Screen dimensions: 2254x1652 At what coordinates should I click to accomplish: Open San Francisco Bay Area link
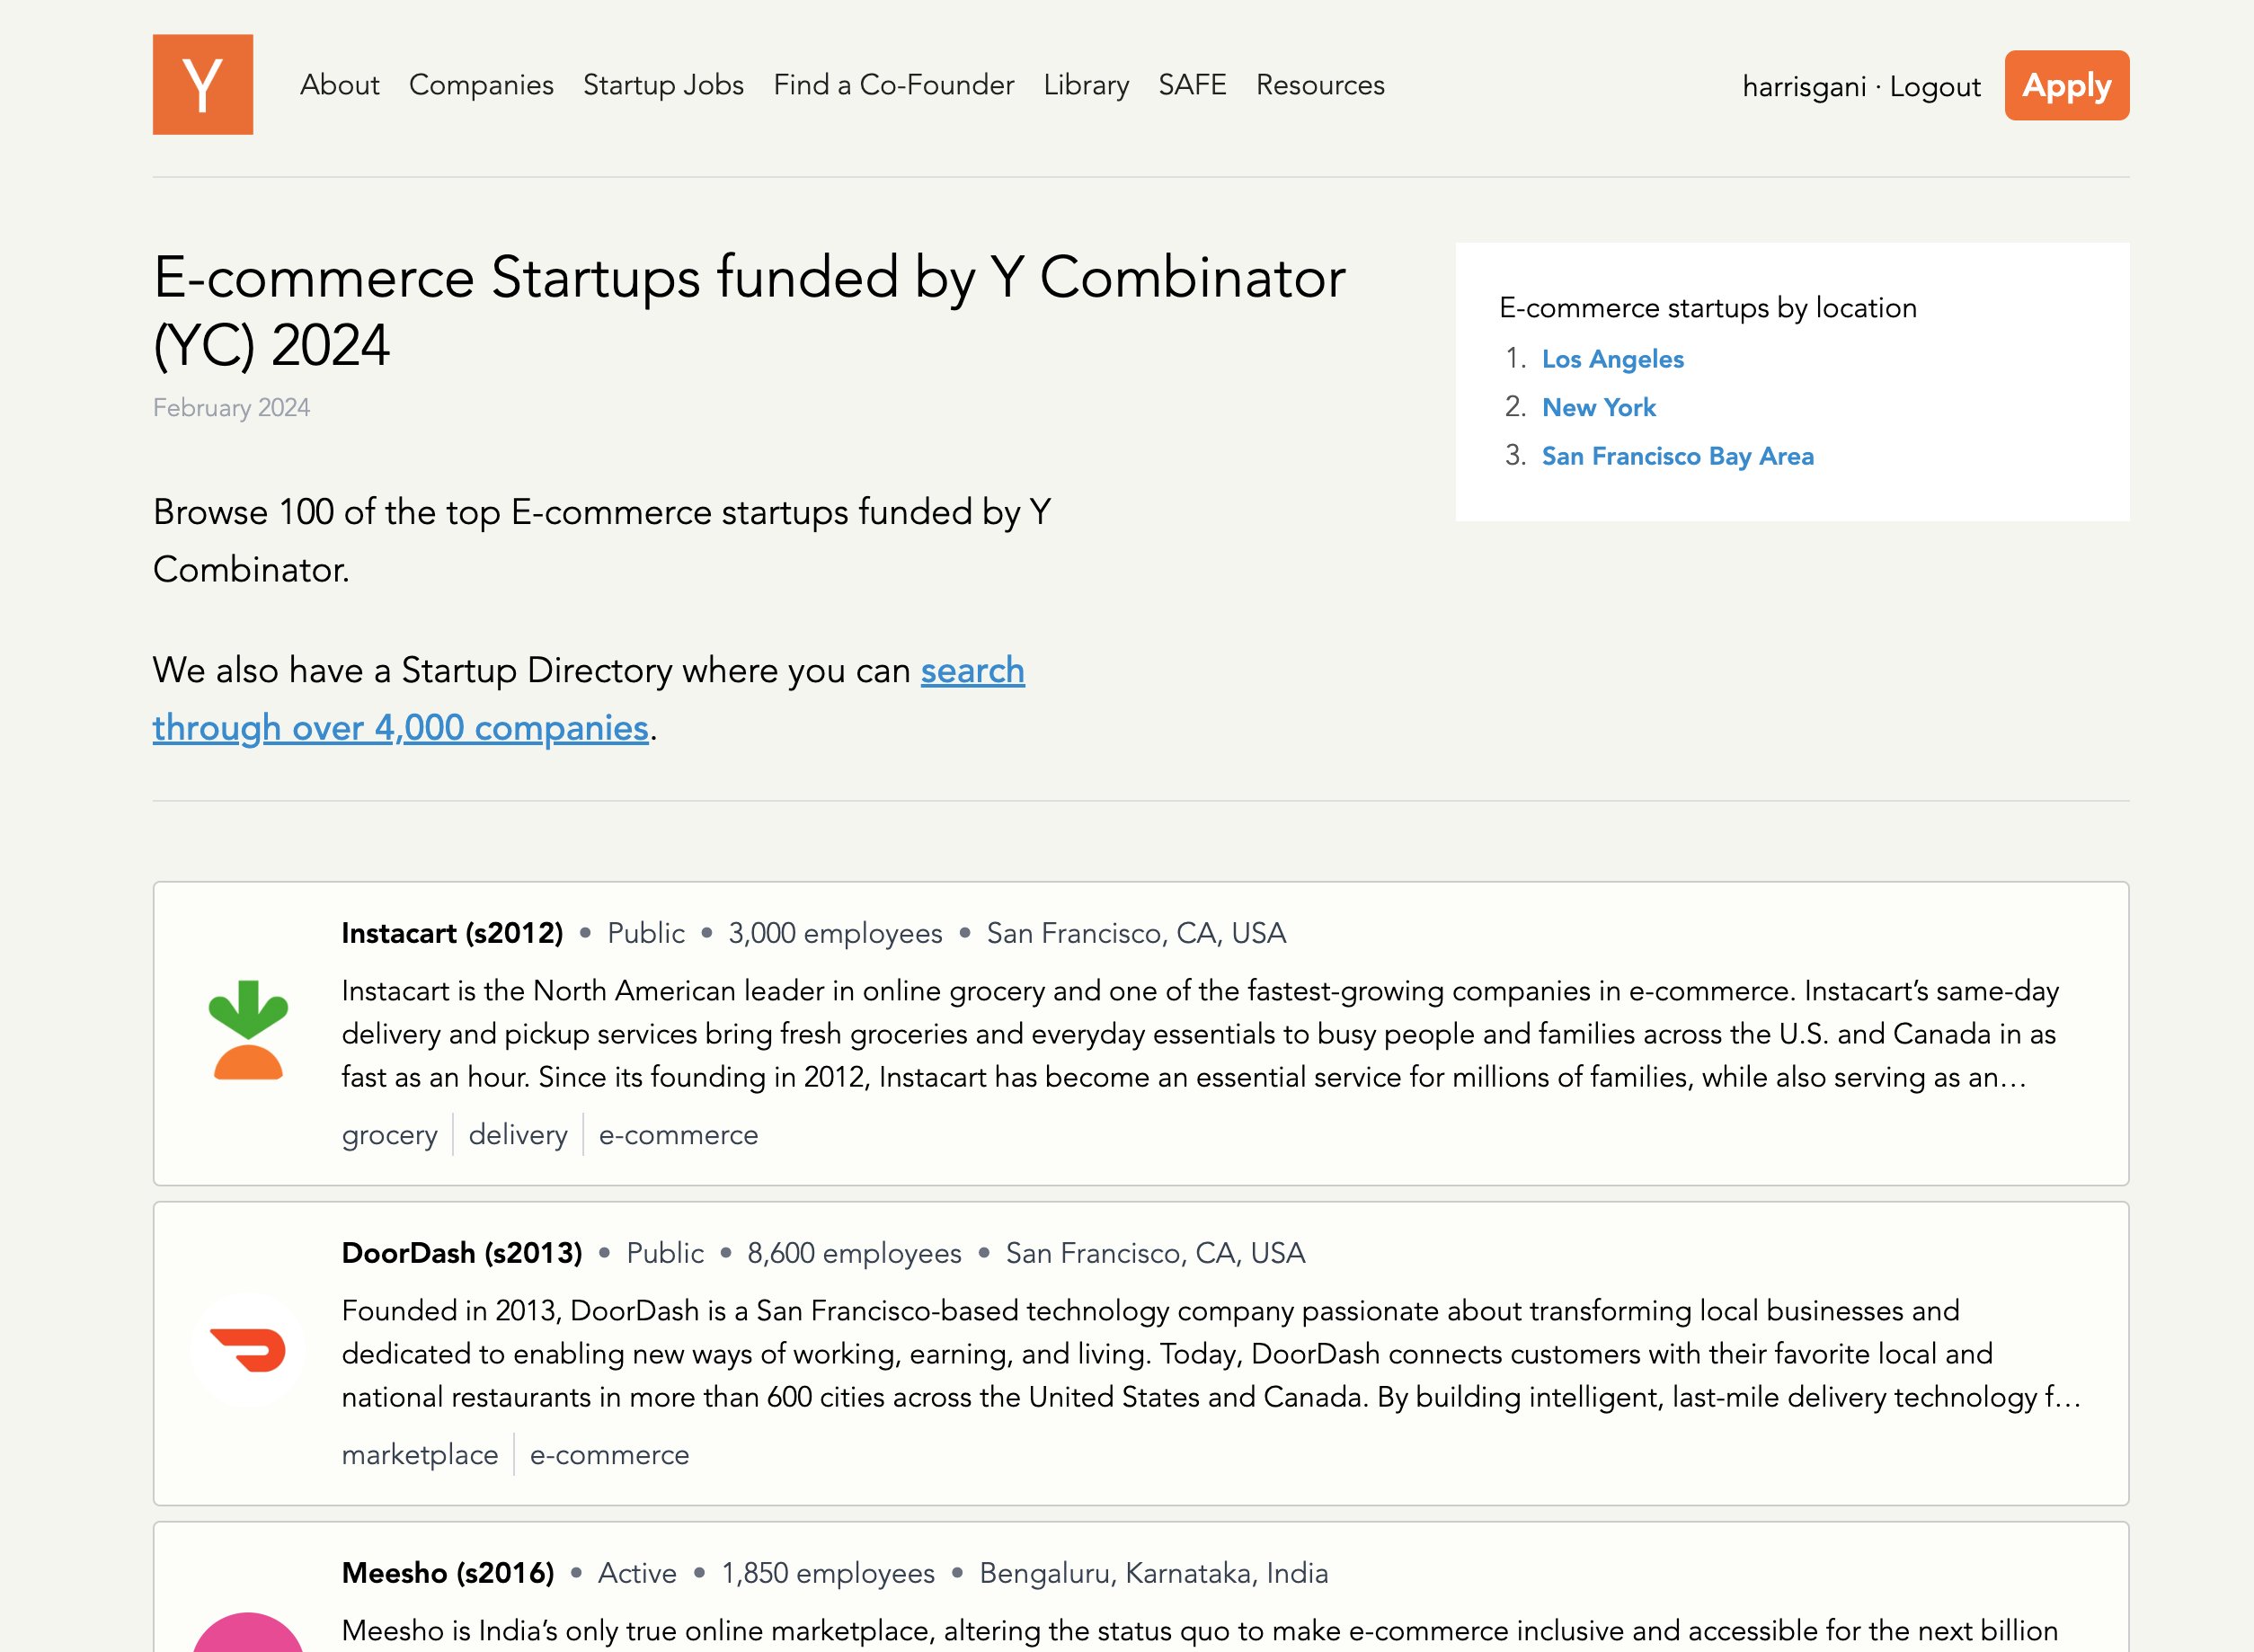(x=1677, y=456)
